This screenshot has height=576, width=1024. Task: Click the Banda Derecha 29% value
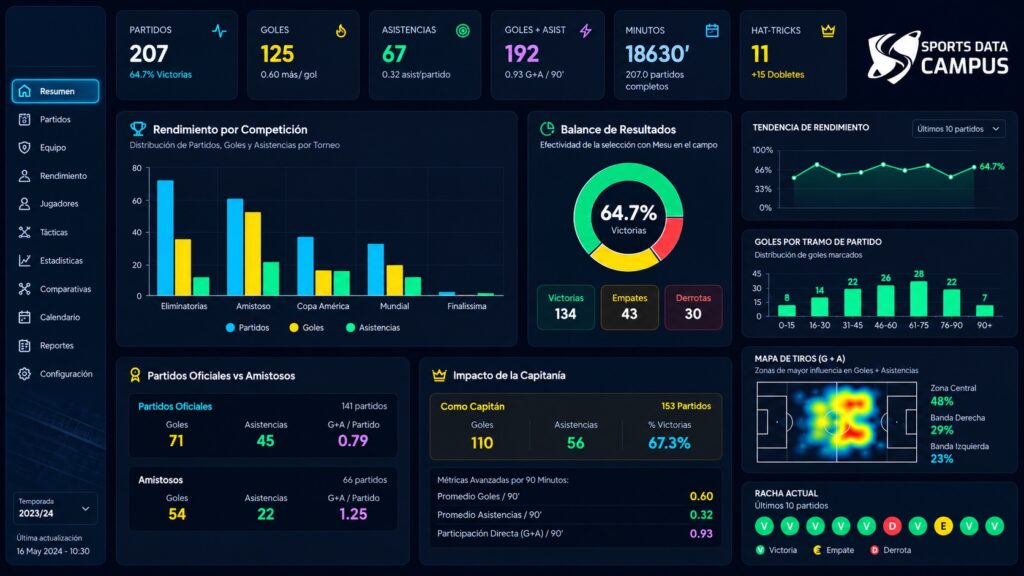click(942, 430)
